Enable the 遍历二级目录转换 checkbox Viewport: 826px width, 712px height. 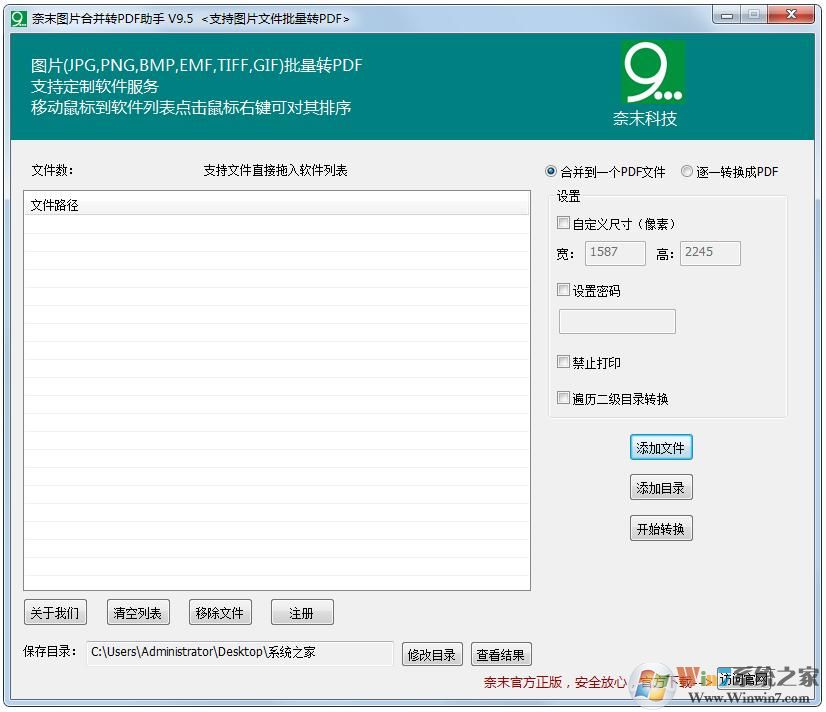[x=563, y=397]
